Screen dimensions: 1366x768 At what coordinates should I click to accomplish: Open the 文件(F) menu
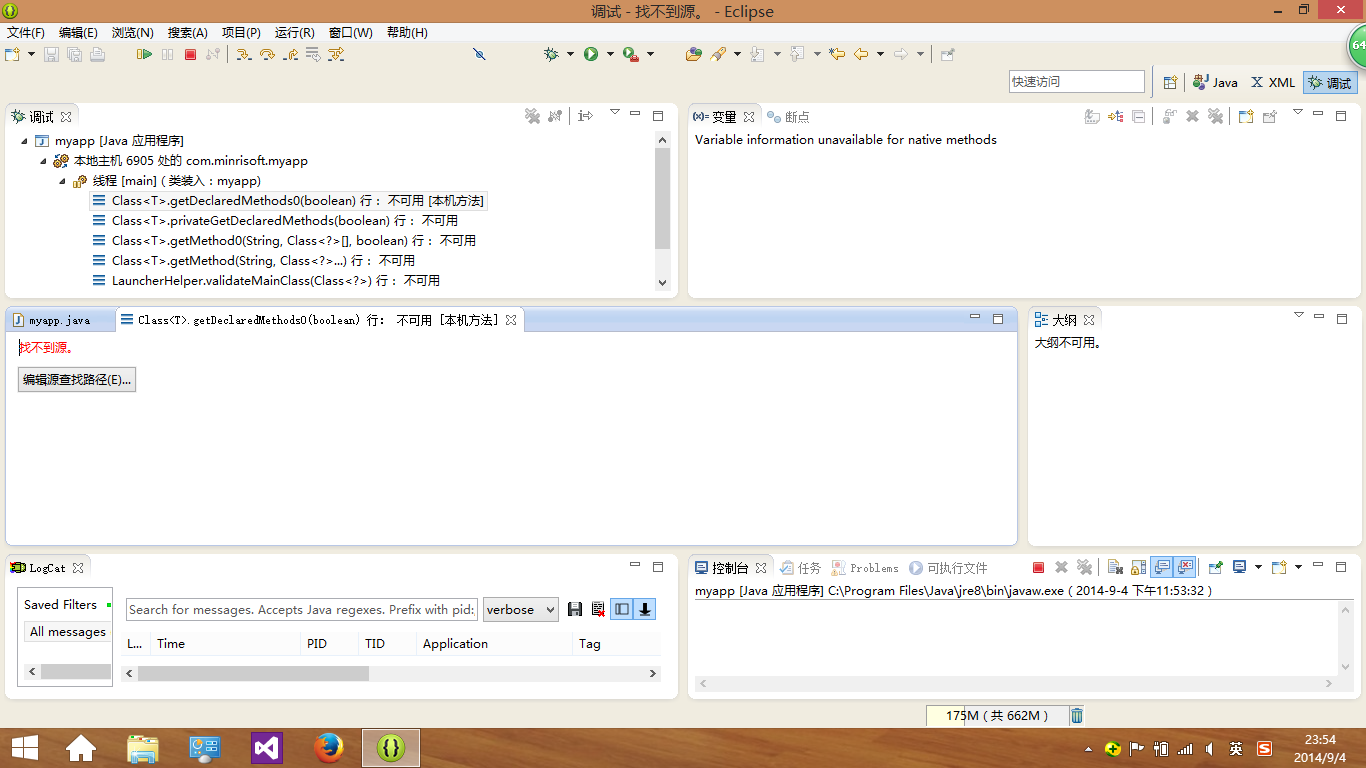point(26,32)
